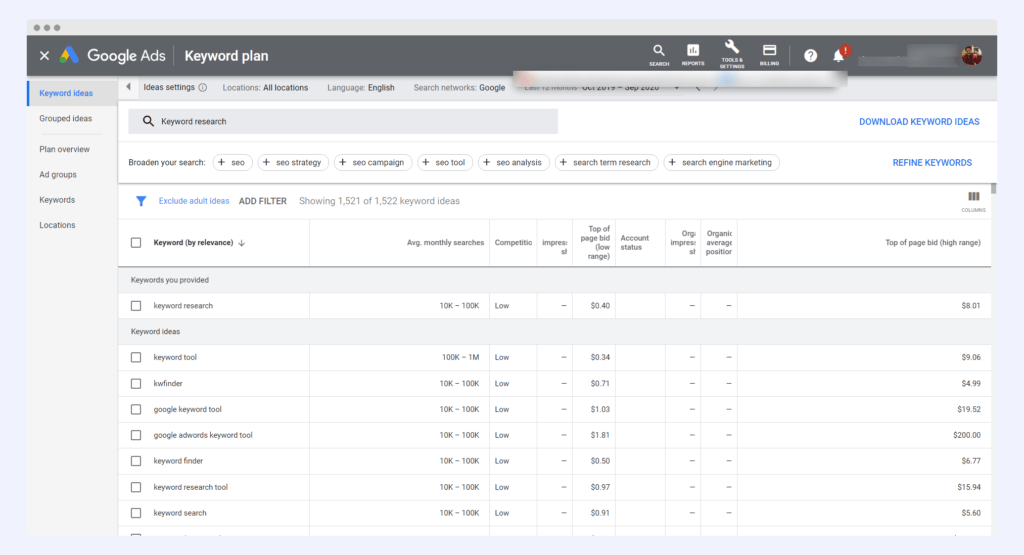Change Locations: All locations setting

(265, 87)
